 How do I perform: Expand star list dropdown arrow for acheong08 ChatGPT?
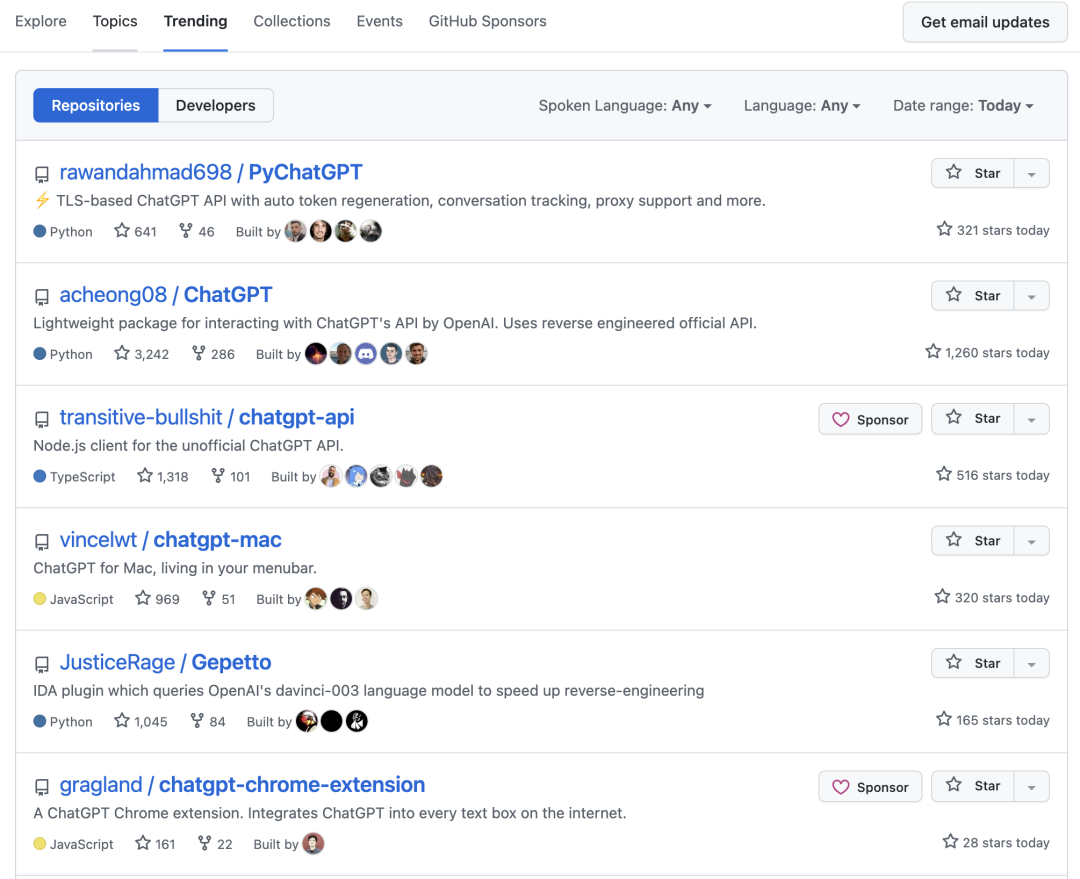pyautogui.click(x=1032, y=296)
